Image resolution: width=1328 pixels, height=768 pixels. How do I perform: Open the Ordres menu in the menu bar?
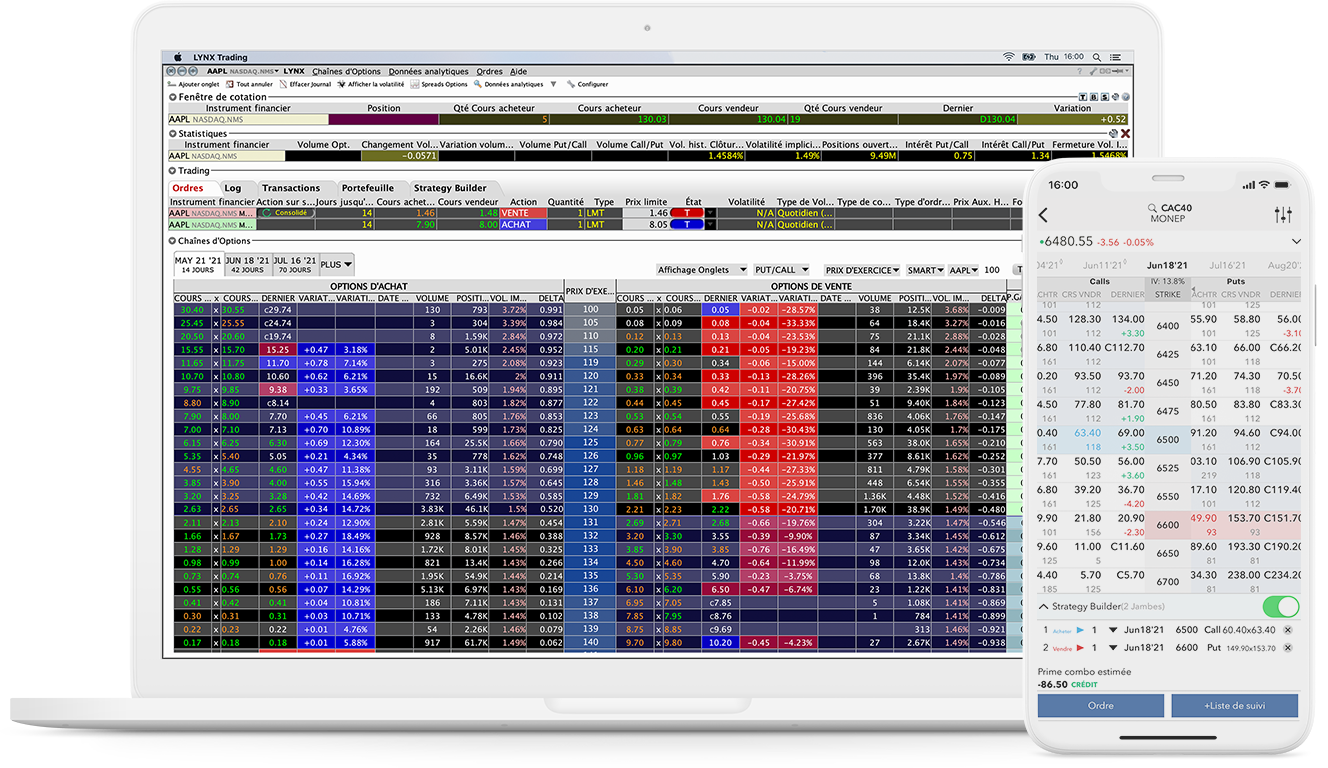click(x=489, y=71)
